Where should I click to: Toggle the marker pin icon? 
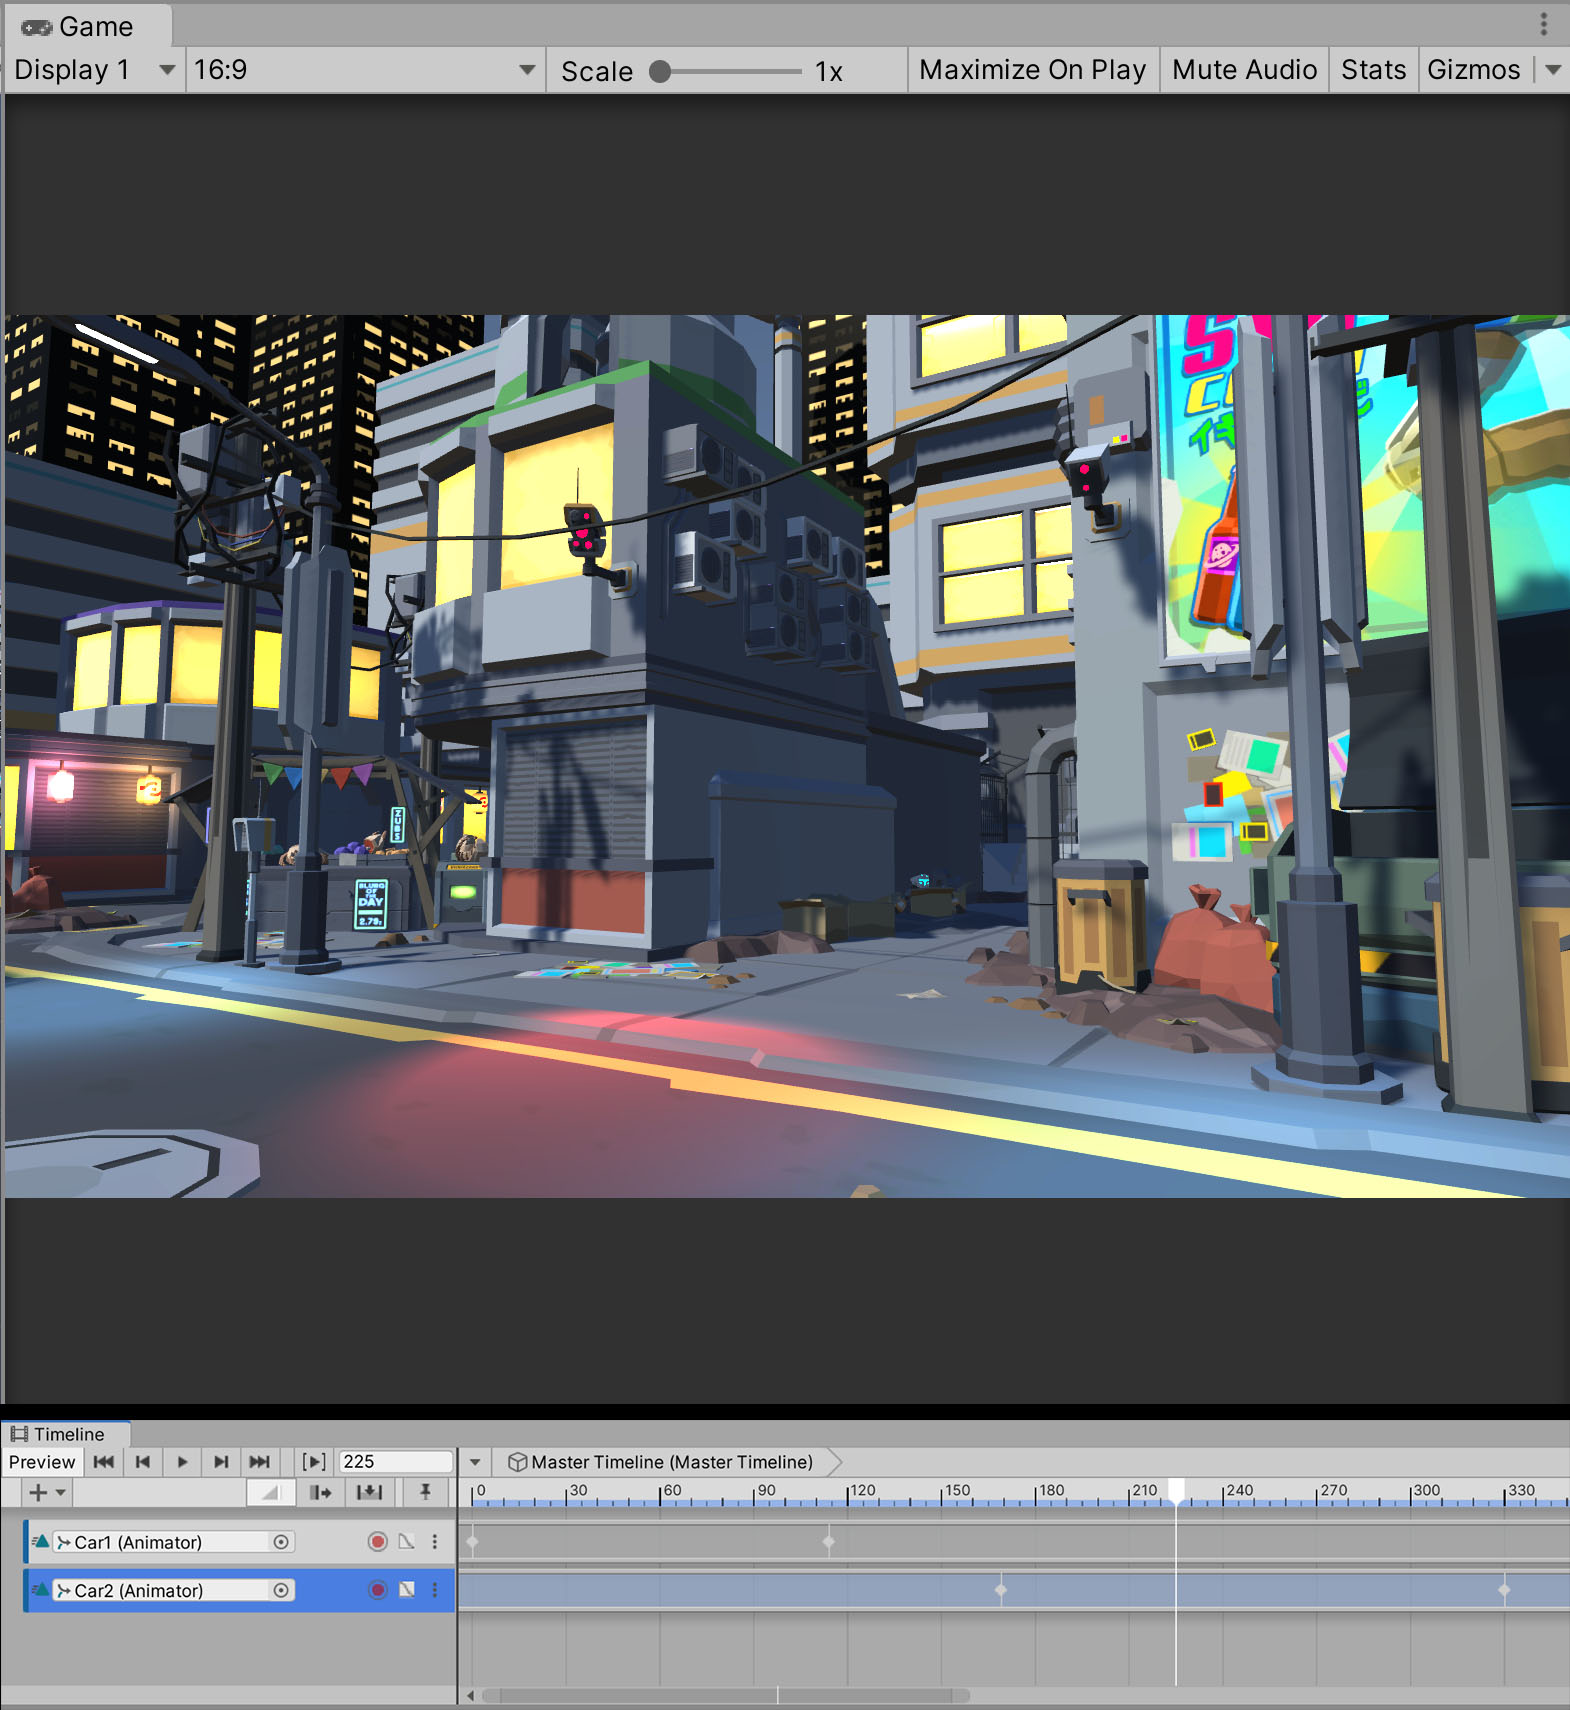point(425,1493)
